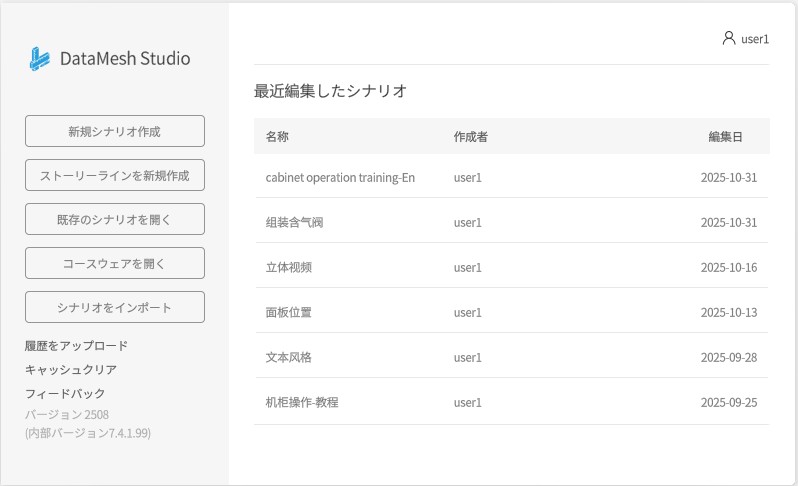Click the キャッシュクリア link
Screen dimensions: 798x486
pos(71,370)
